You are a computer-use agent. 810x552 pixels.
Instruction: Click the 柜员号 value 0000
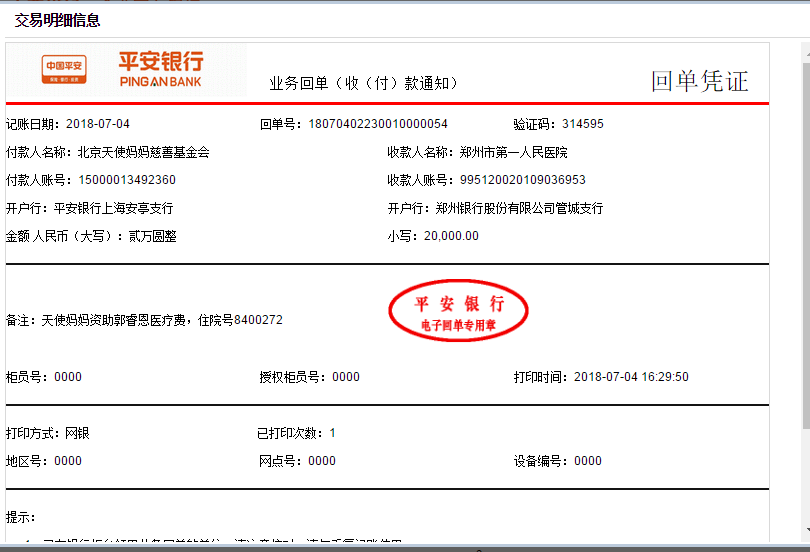pyautogui.click(x=68, y=377)
